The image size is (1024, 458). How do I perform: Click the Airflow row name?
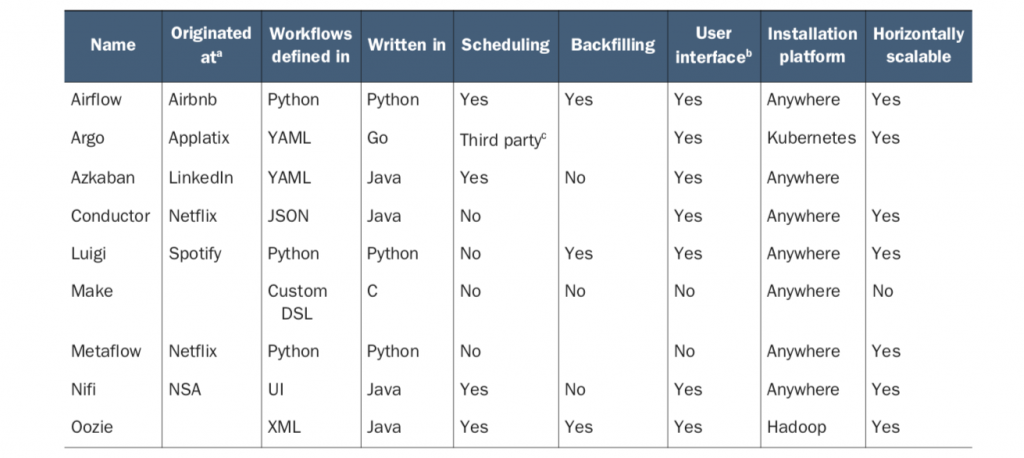(98, 100)
